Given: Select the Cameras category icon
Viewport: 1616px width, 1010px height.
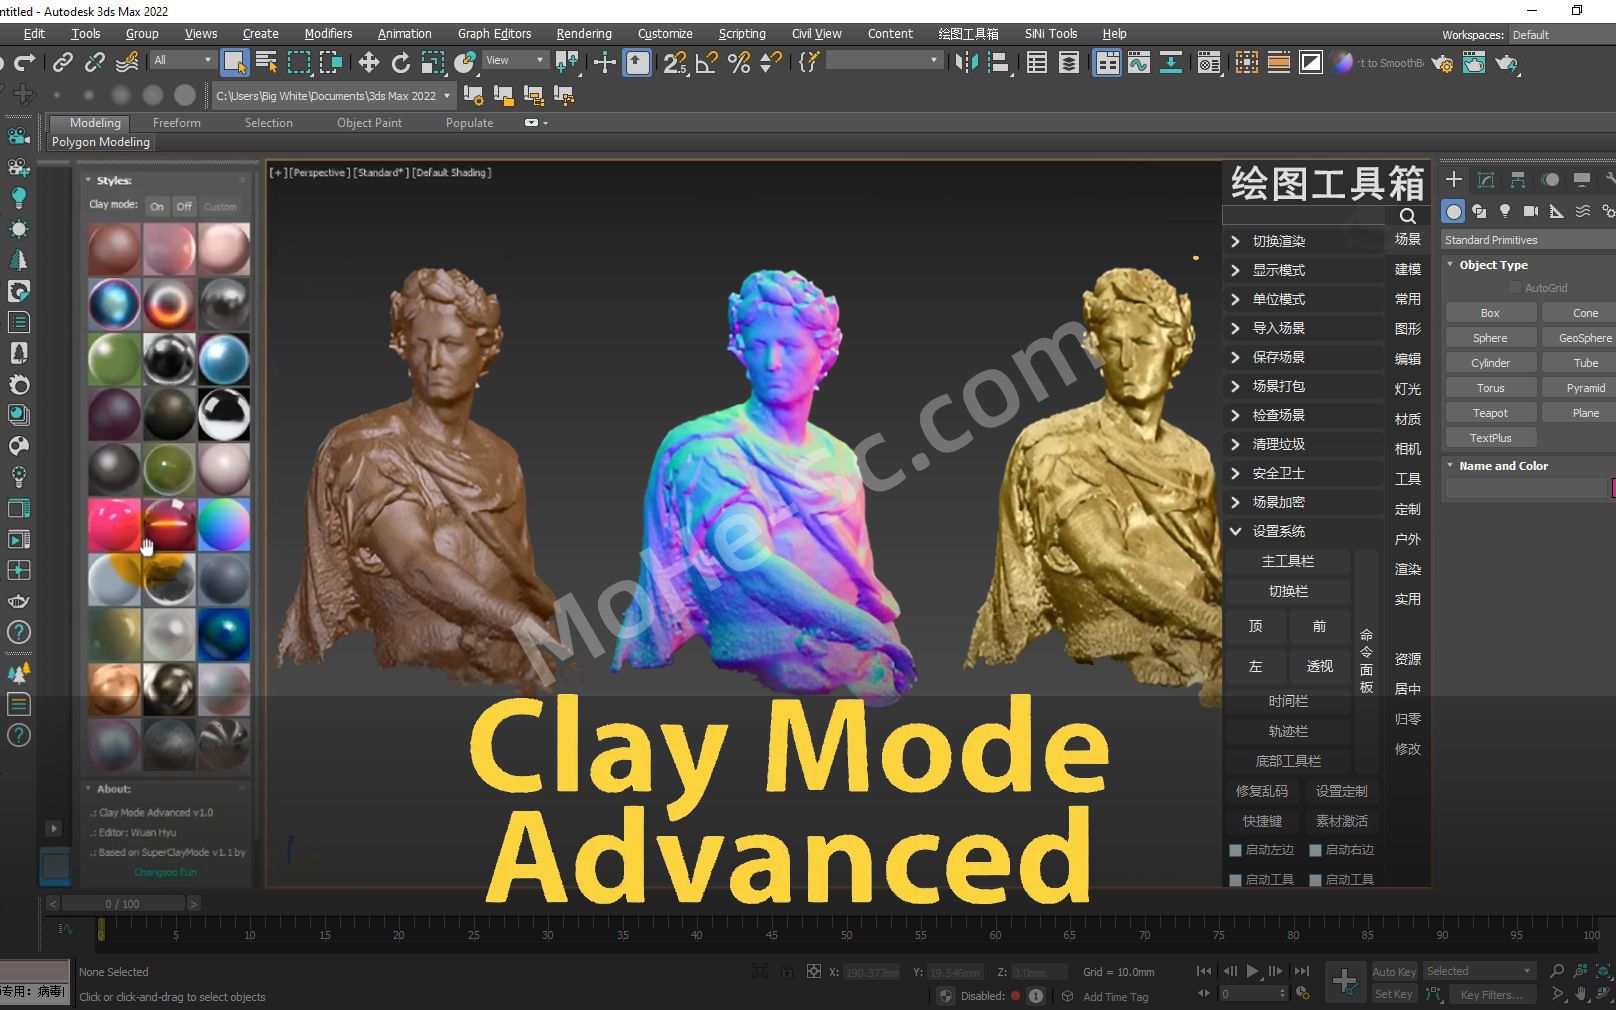Looking at the screenshot, I should (1530, 211).
